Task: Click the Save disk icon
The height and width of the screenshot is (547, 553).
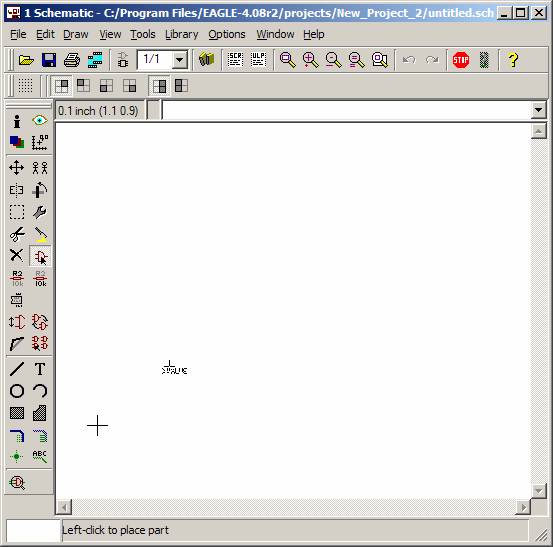Action: (49, 60)
